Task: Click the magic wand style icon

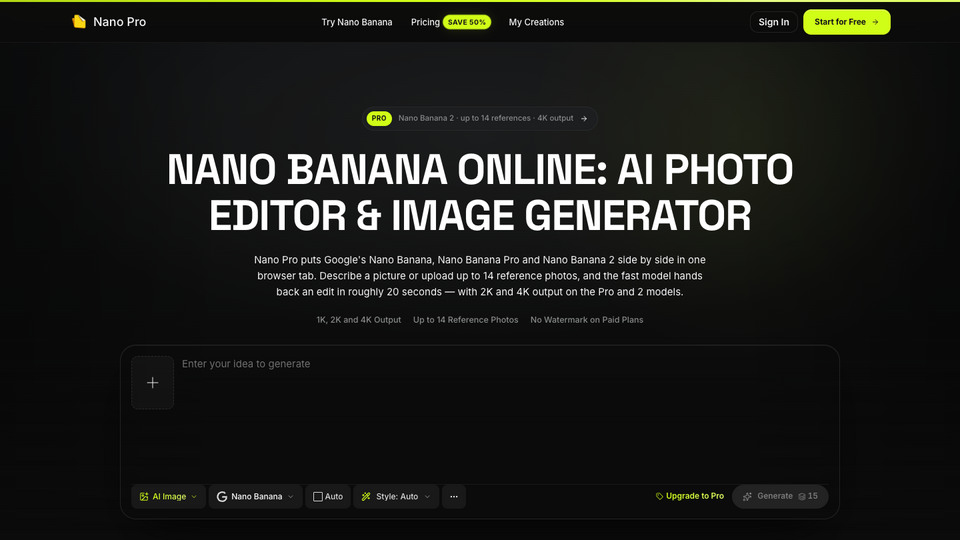Action: pyautogui.click(x=366, y=497)
